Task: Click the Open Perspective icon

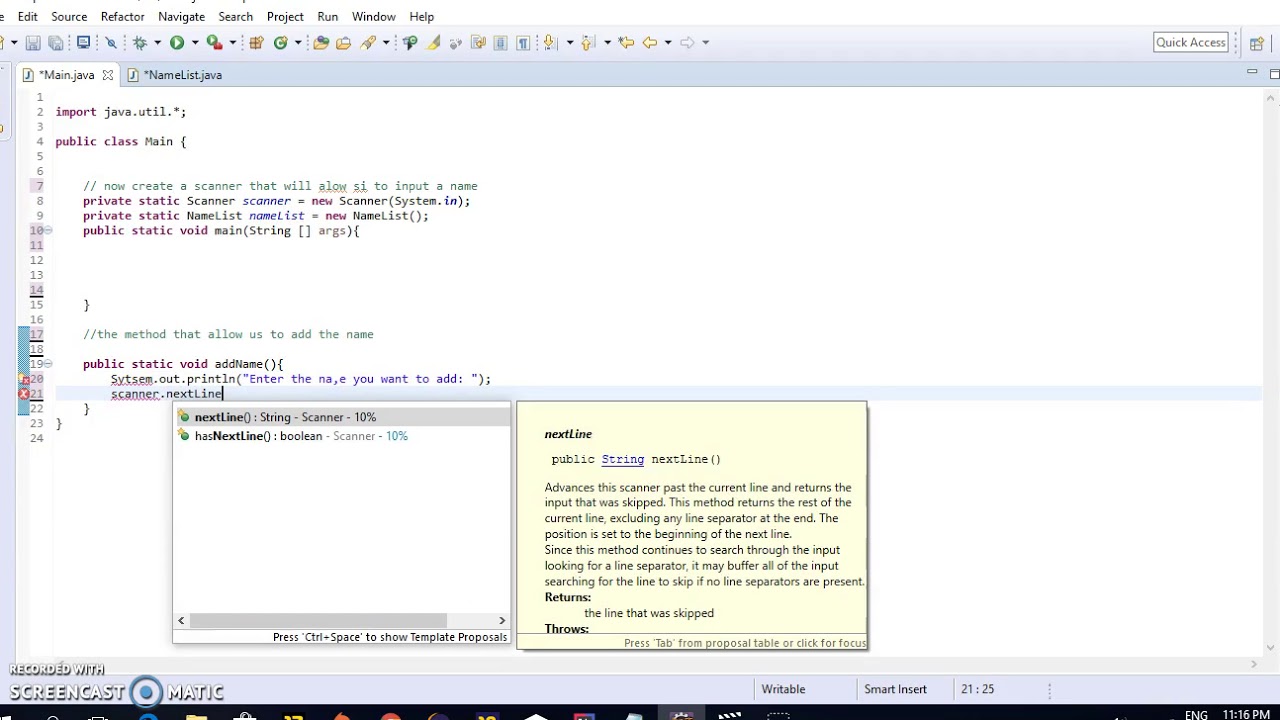Action: pos(1256,42)
